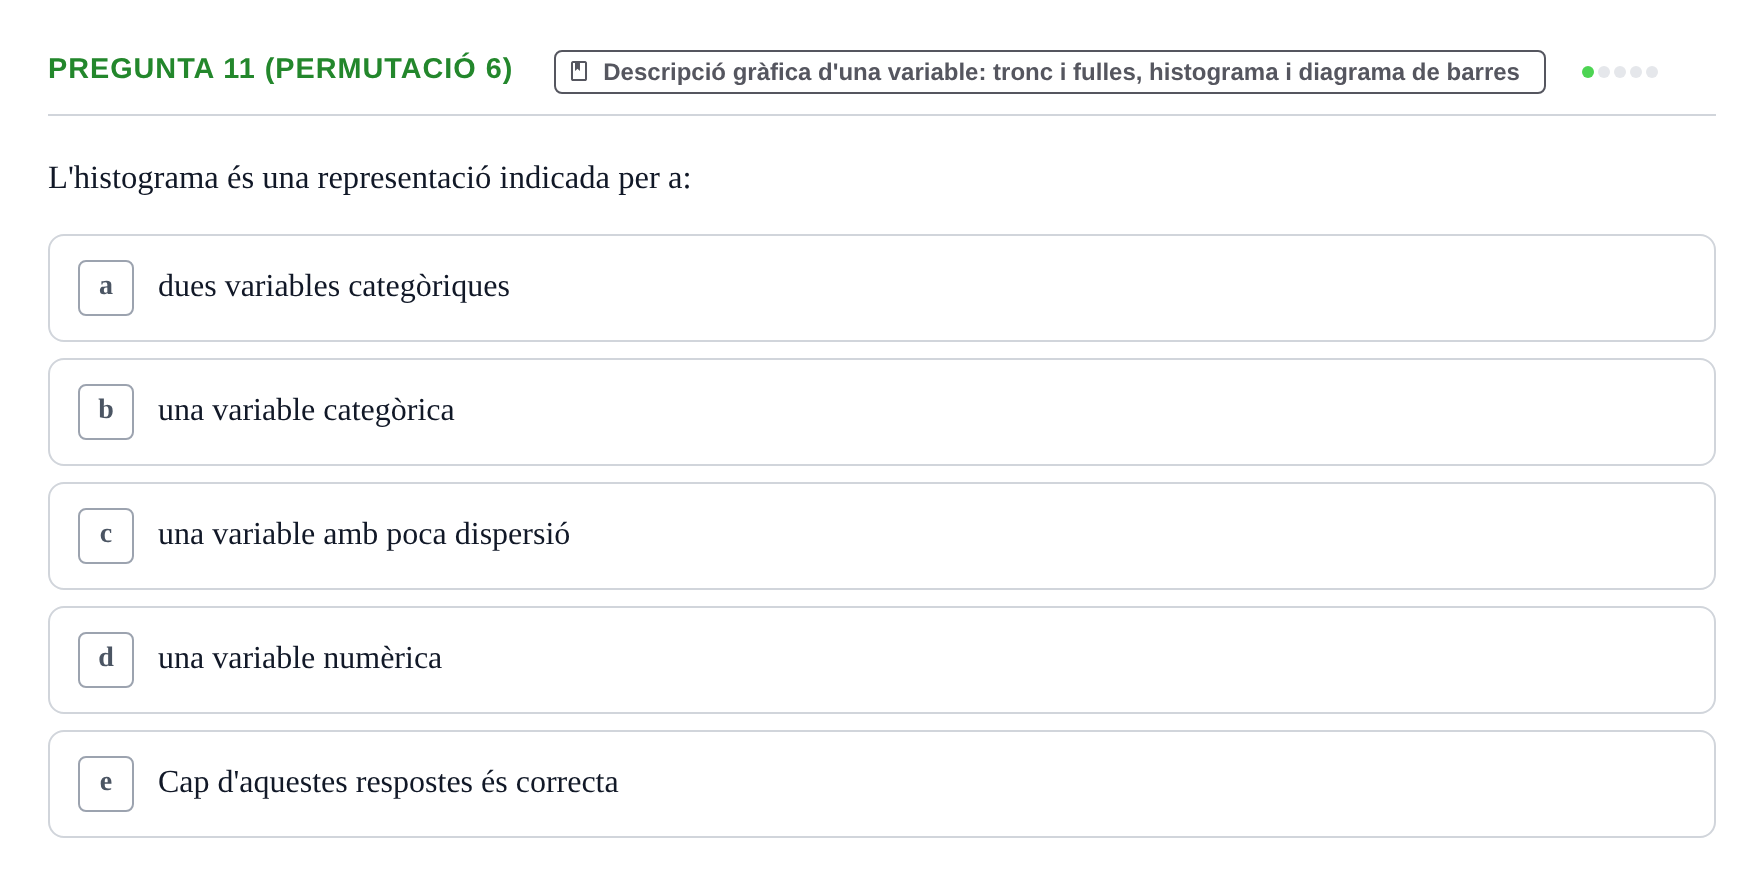This screenshot has width=1764, height=886.
Task: Pick the 'una variable numèrica' answer
Action: tap(882, 660)
